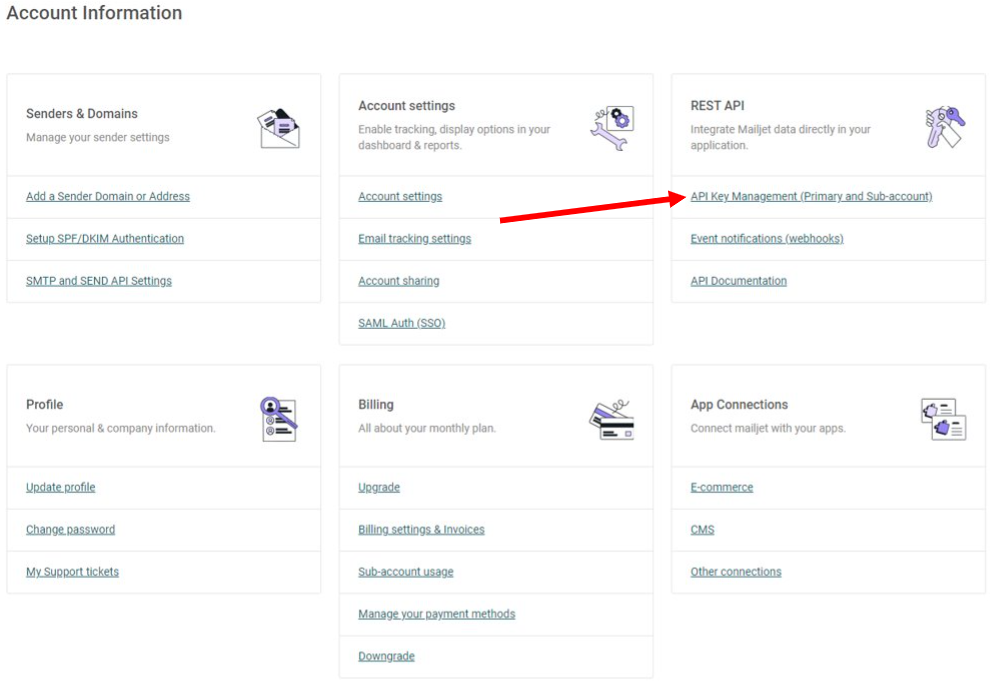Image resolution: width=994 pixels, height=683 pixels.
Task: Go to Account sharing
Action: (399, 281)
